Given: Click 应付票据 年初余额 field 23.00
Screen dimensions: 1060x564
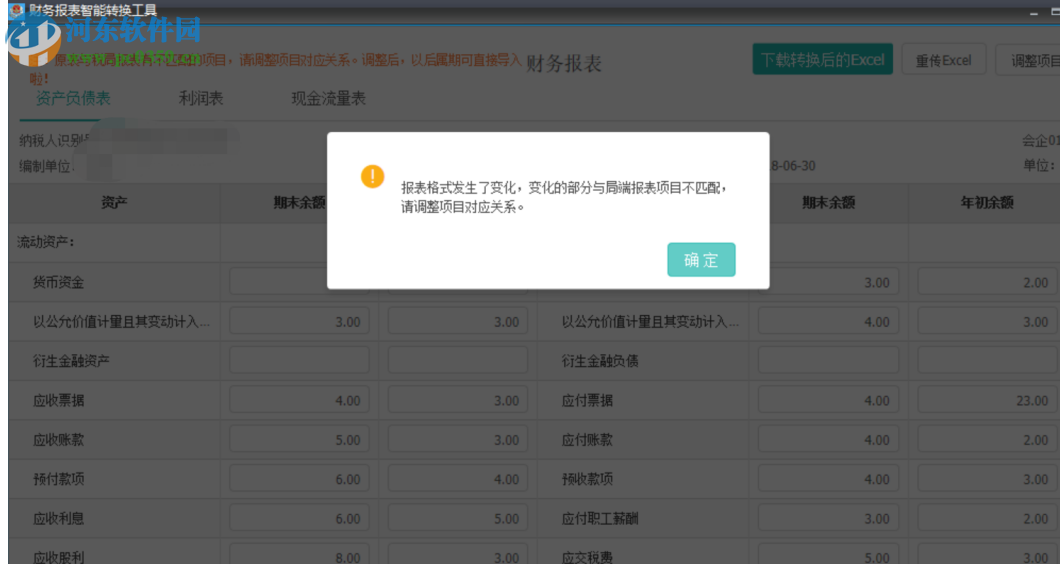Looking at the screenshot, I should click(988, 400).
